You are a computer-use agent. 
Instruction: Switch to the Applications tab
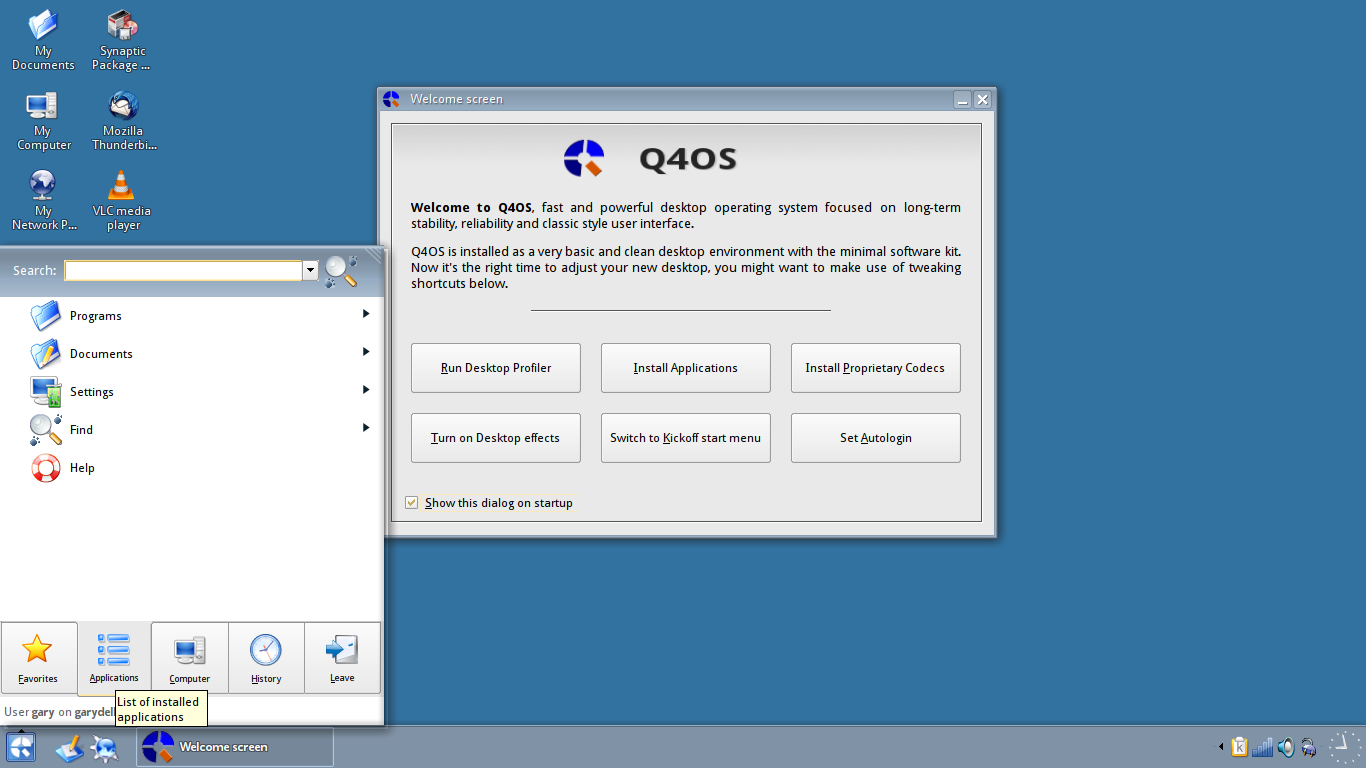[114, 658]
